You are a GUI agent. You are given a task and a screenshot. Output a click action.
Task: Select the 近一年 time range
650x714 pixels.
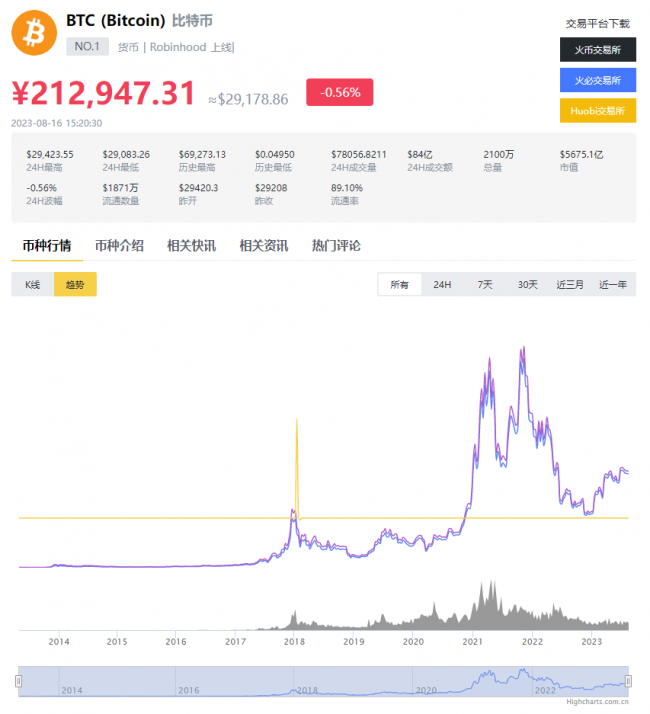tap(613, 285)
